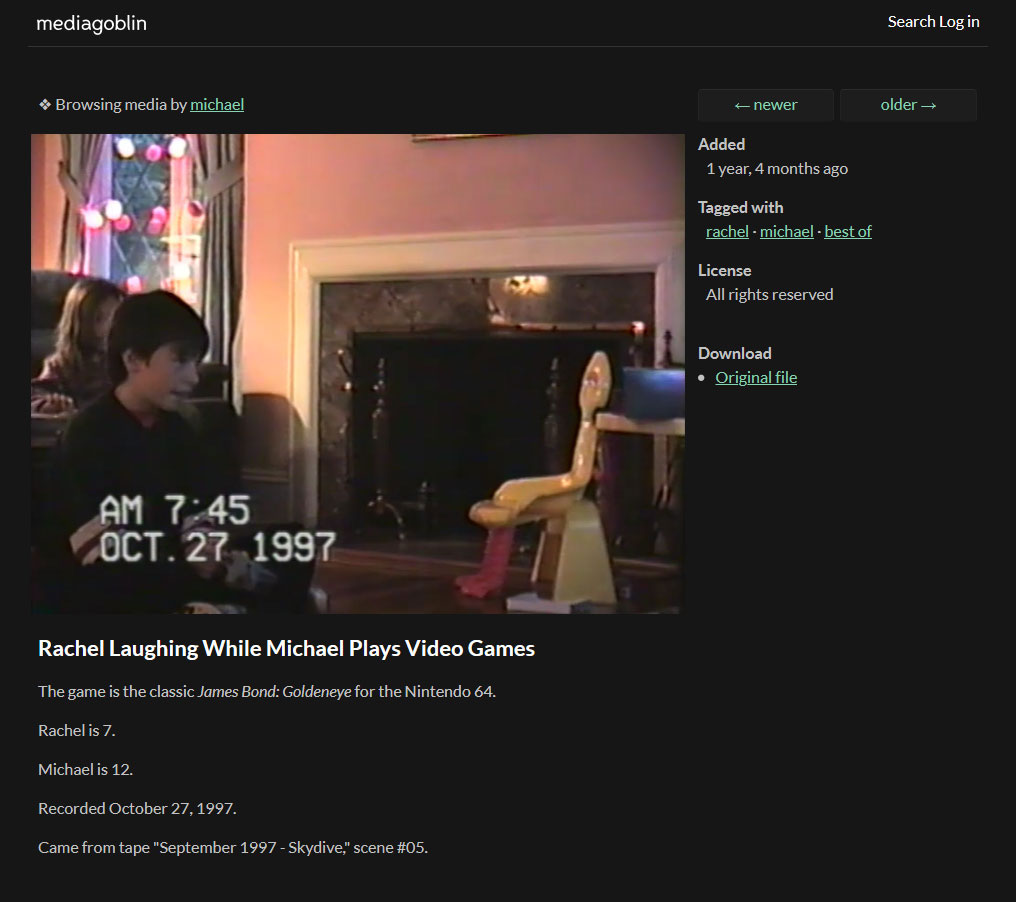Select the michael tag under Tagged with
The image size is (1016, 902).
pyautogui.click(x=786, y=231)
